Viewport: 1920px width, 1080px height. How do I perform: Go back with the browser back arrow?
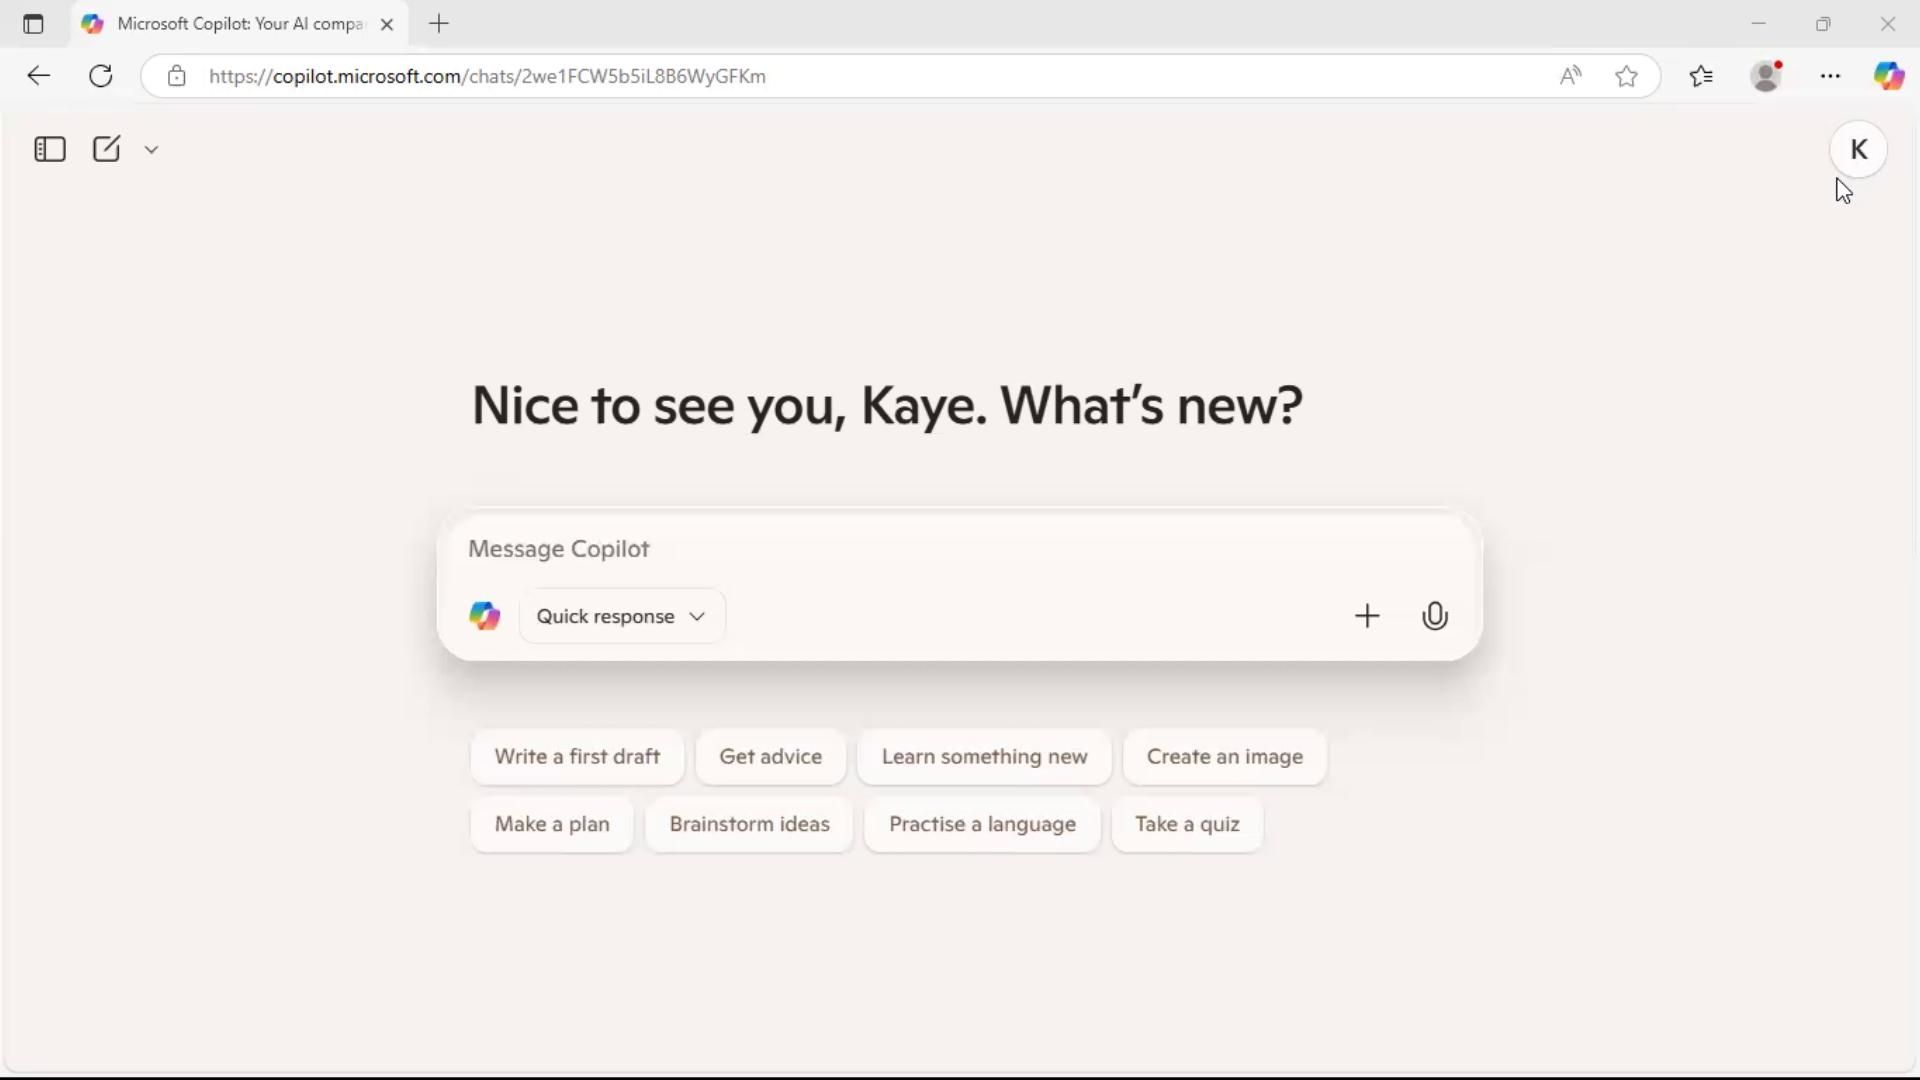pyautogui.click(x=39, y=76)
